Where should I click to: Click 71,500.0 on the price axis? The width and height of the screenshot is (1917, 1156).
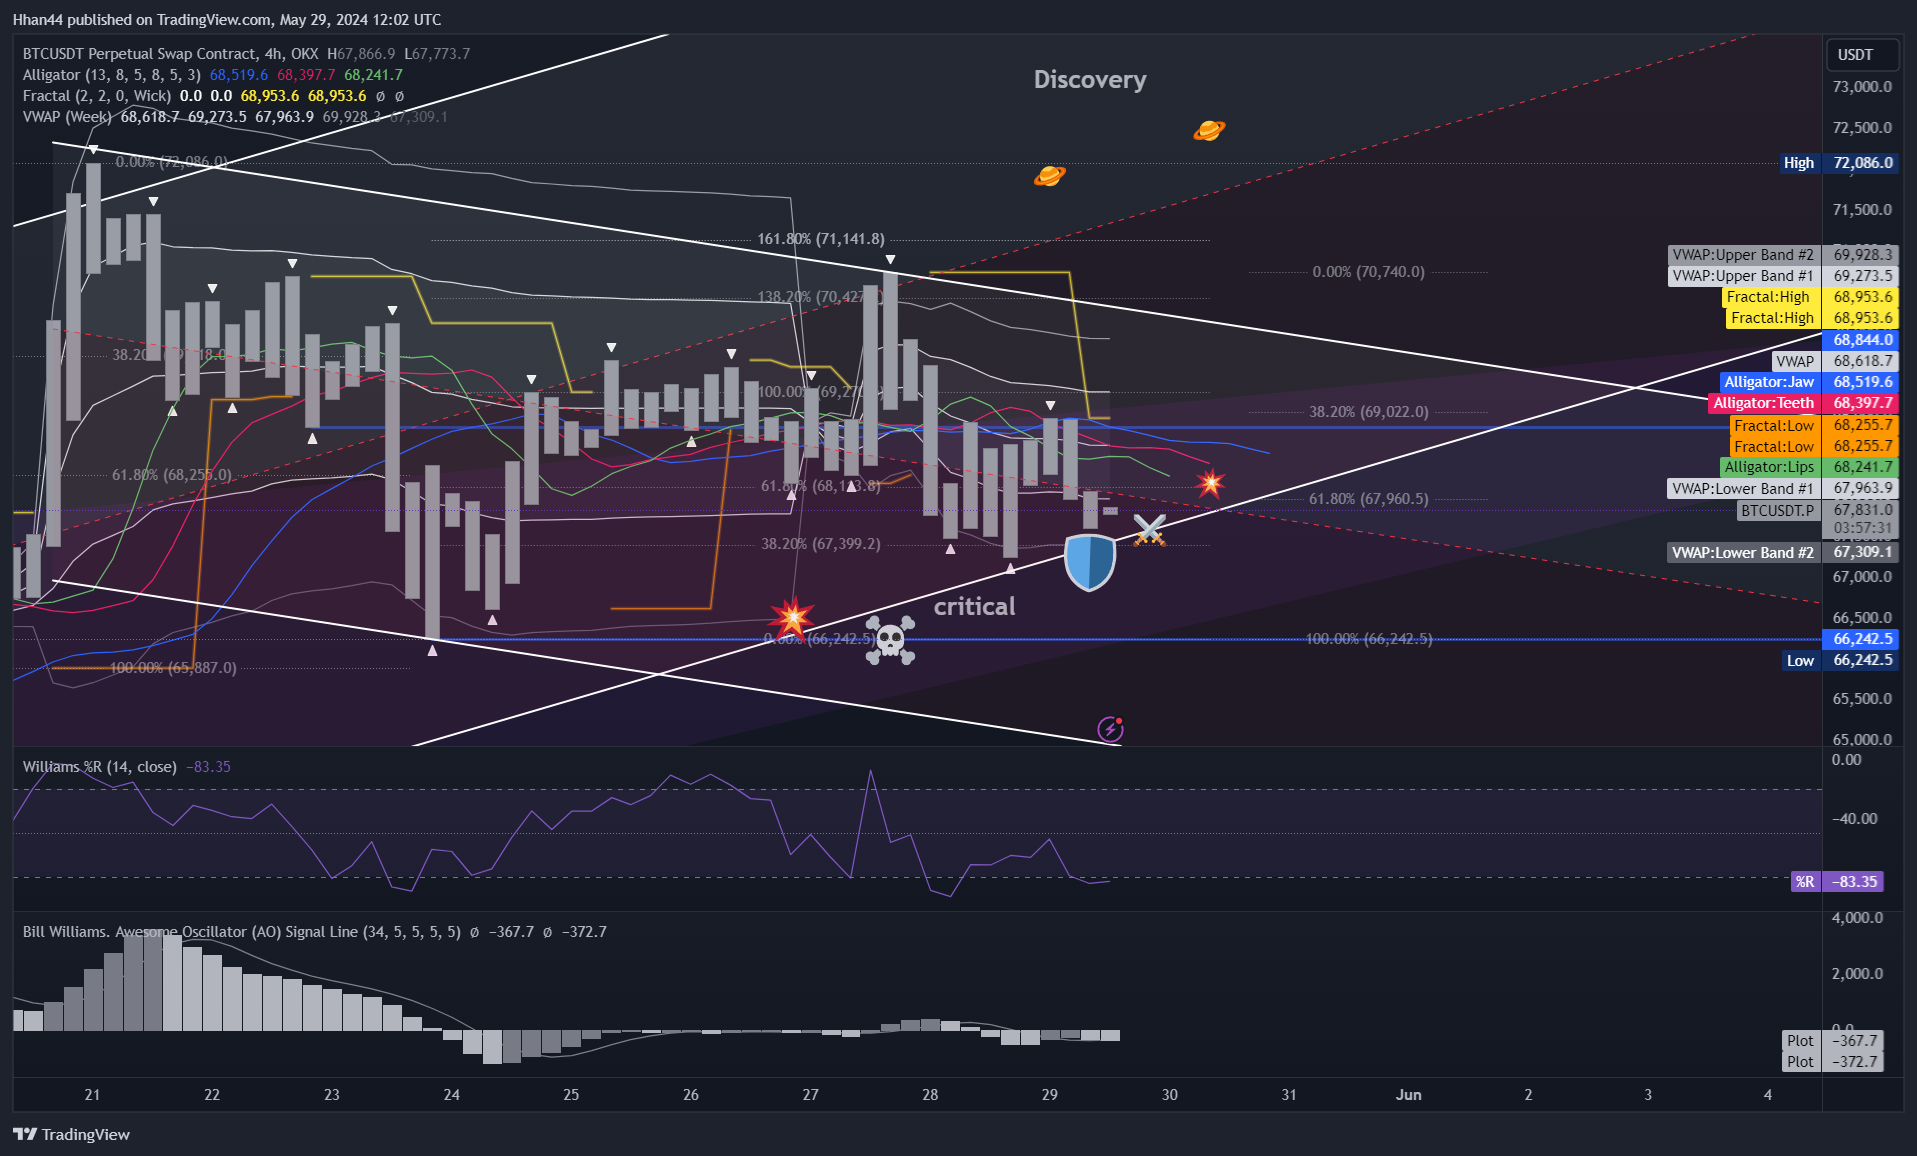coord(1862,210)
